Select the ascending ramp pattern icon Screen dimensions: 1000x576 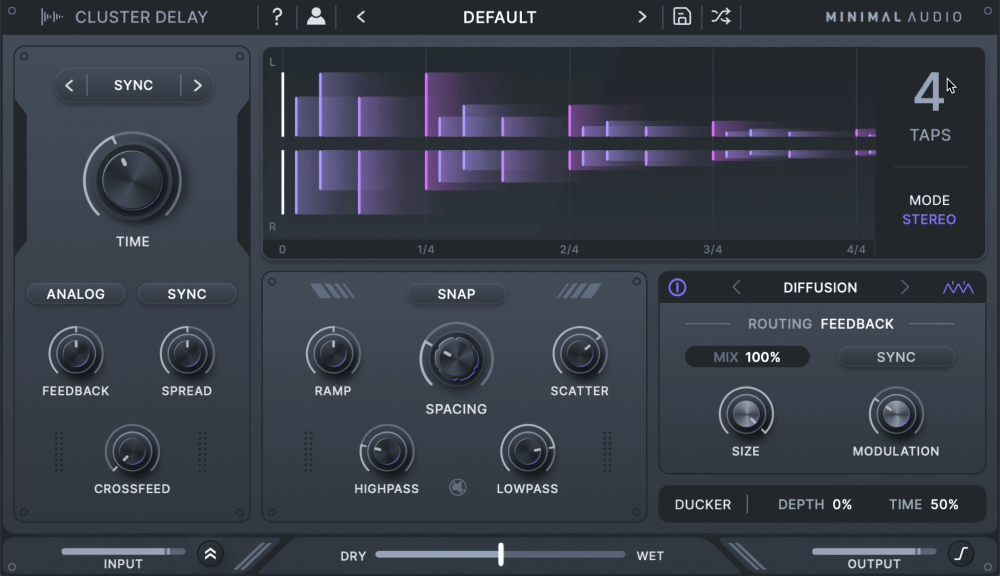point(579,292)
